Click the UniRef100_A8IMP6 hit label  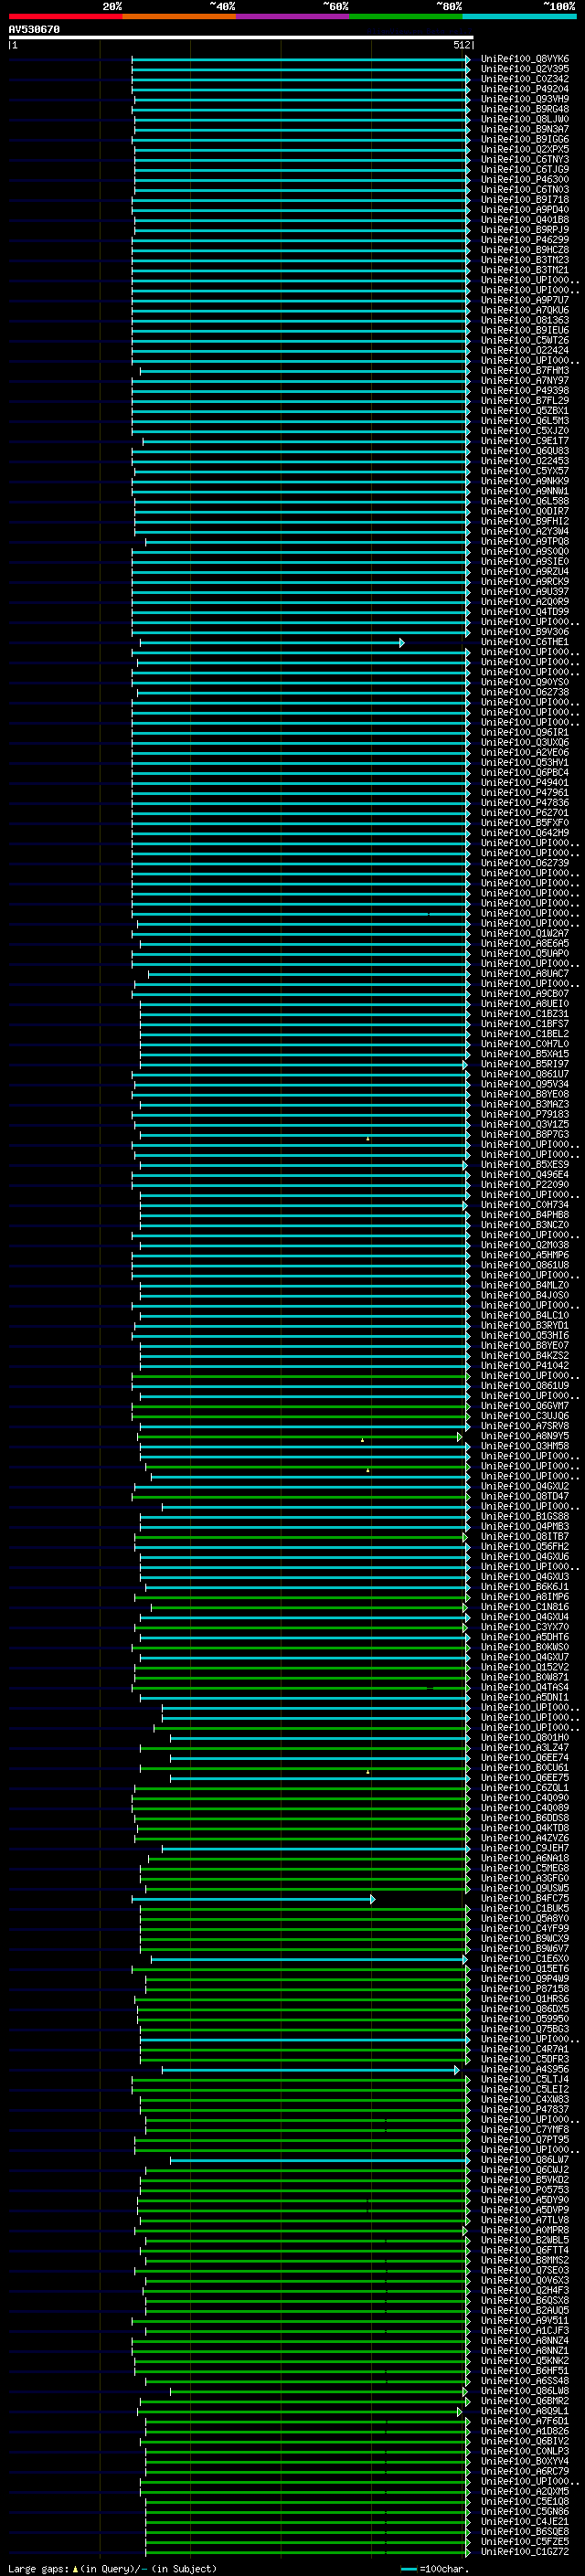(x=525, y=1596)
